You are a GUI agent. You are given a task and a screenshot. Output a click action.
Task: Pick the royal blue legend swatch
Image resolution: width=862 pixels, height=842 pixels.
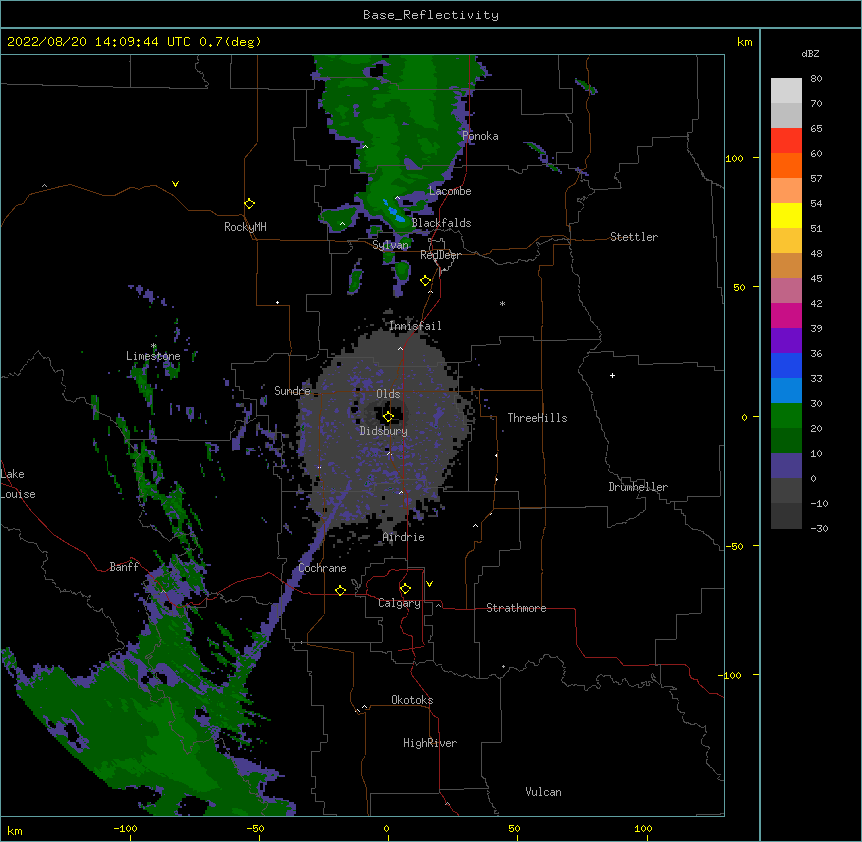point(786,365)
